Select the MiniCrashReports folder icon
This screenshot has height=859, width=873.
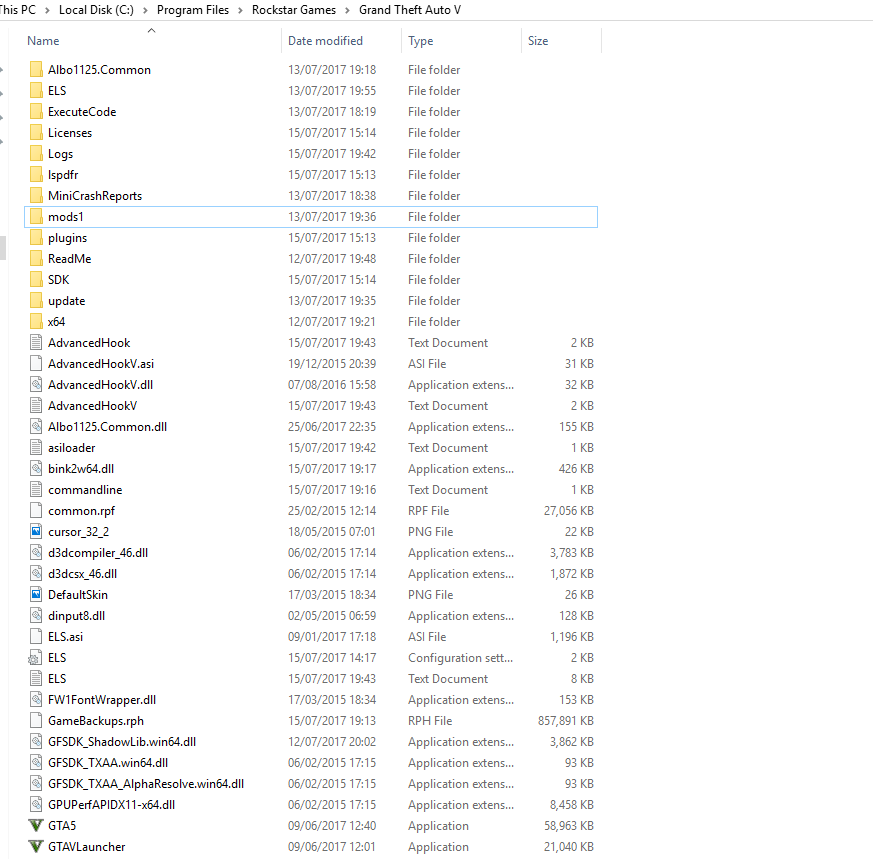(x=36, y=196)
